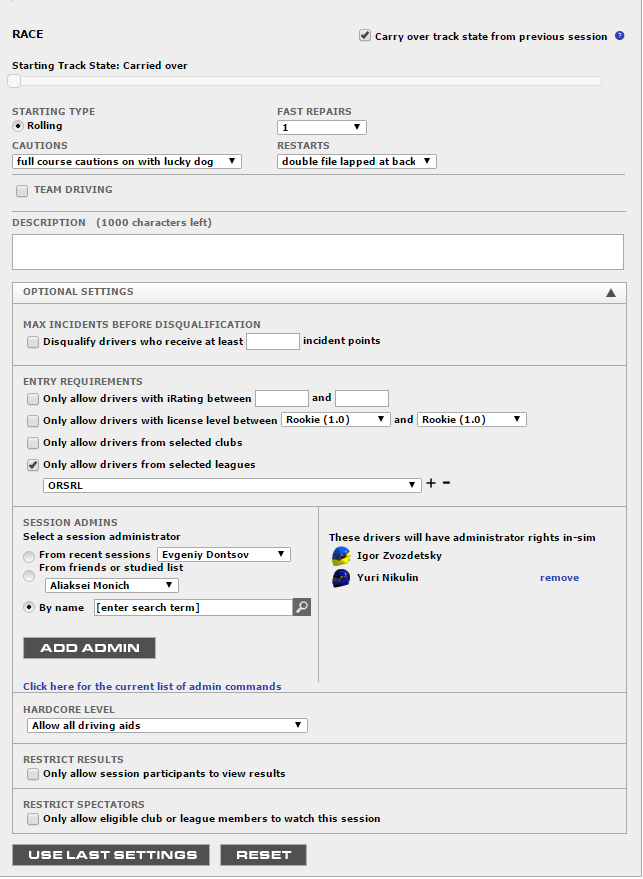Enable the Team Driving checkbox
Screen dimensions: 643x879
click(22, 190)
